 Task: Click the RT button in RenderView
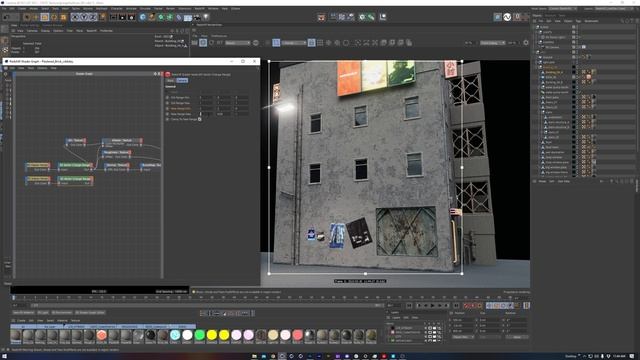[220, 42]
